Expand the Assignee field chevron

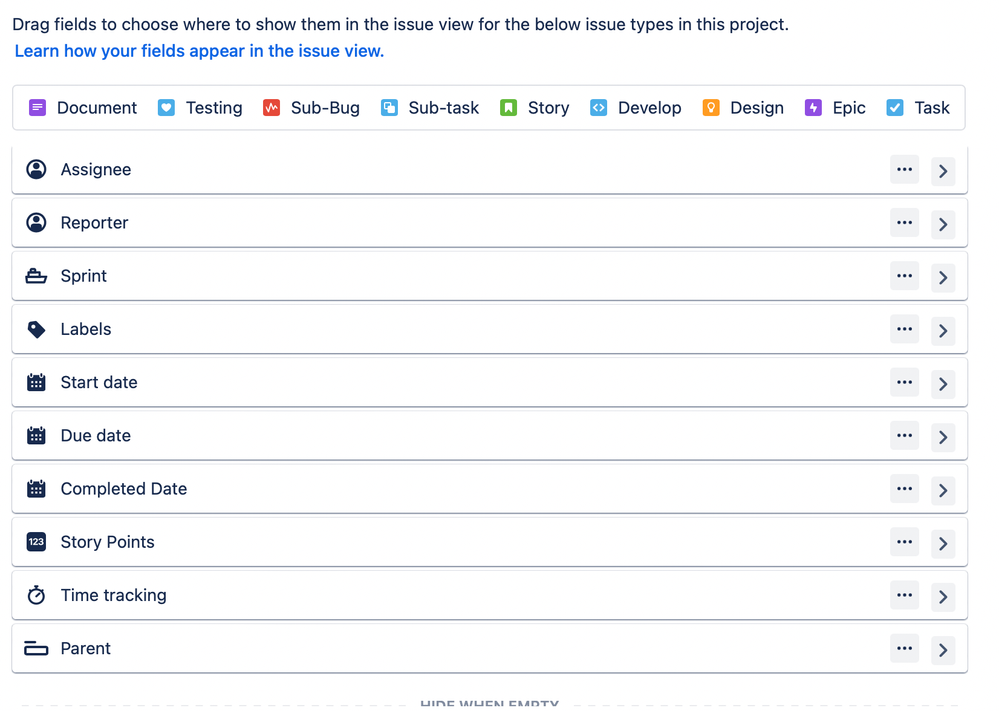[943, 171]
